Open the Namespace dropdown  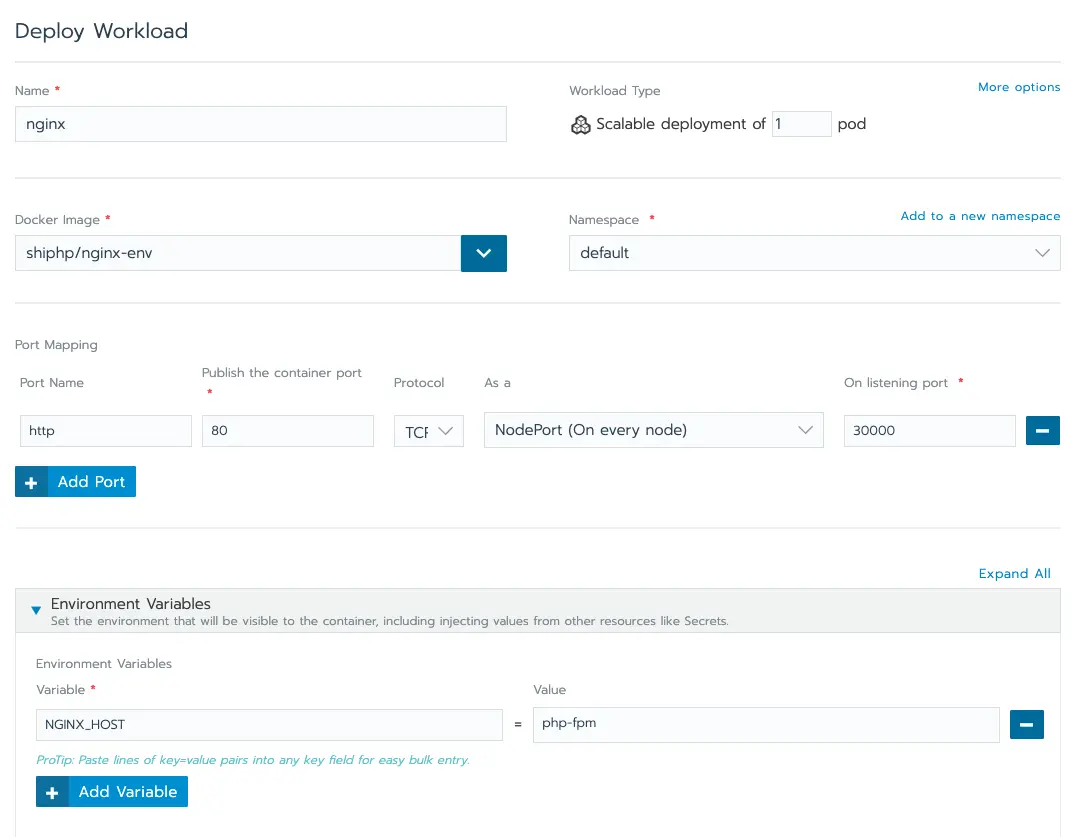click(814, 253)
